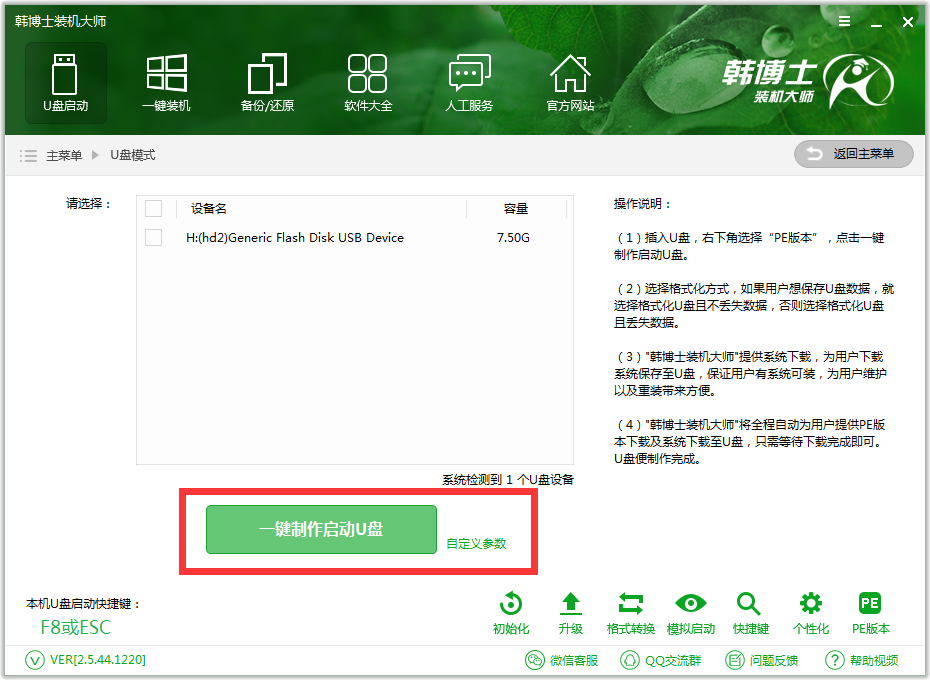Open the hamburger menu in the title bar
This screenshot has width=930, height=680.
[x=845, y=21]
